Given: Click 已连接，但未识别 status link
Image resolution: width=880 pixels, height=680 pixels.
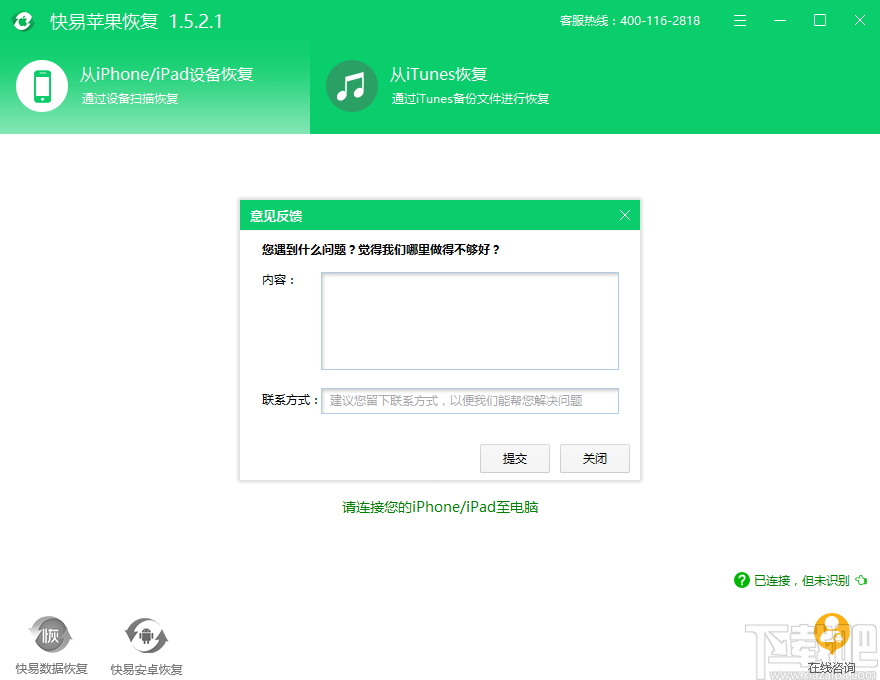Looking at the screenshot, I should tap(801, 581).
